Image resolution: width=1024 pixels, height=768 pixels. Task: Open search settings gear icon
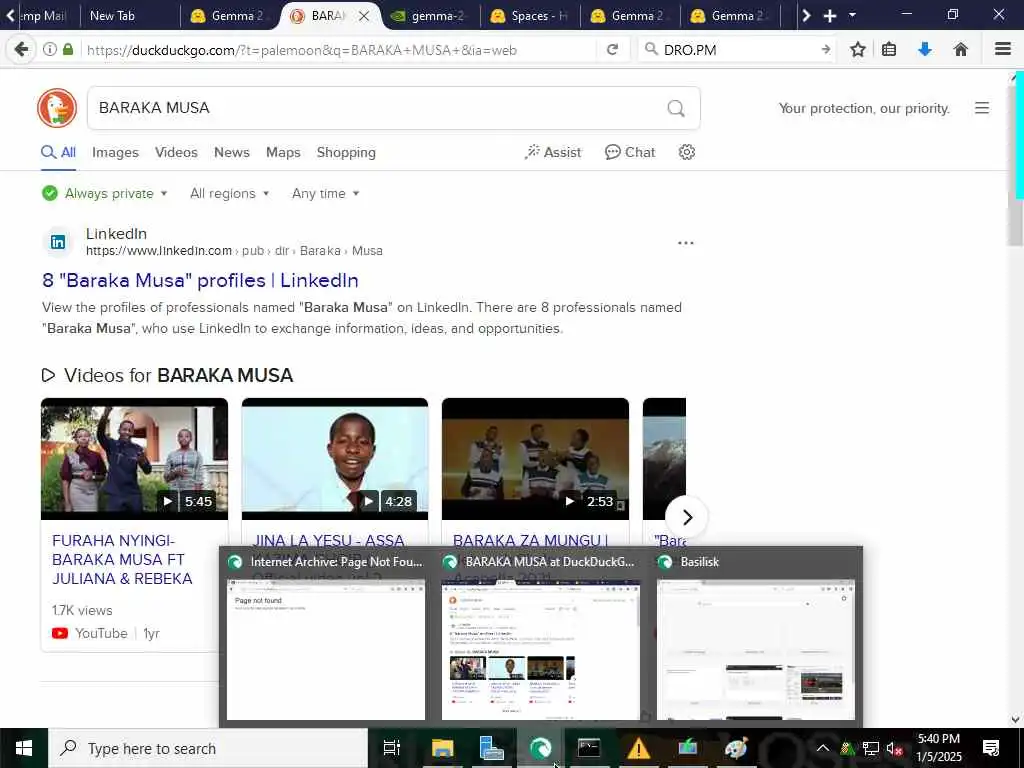point(686,152)
